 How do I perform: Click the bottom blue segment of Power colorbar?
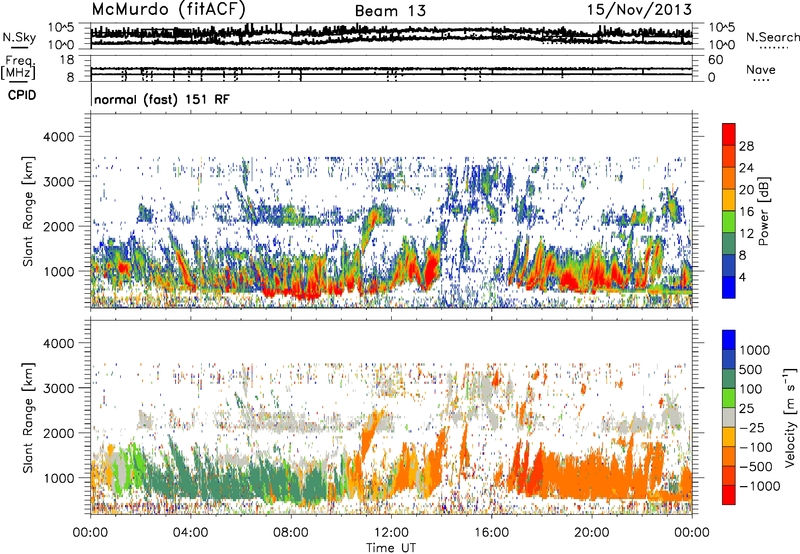(x=729, y=287)
